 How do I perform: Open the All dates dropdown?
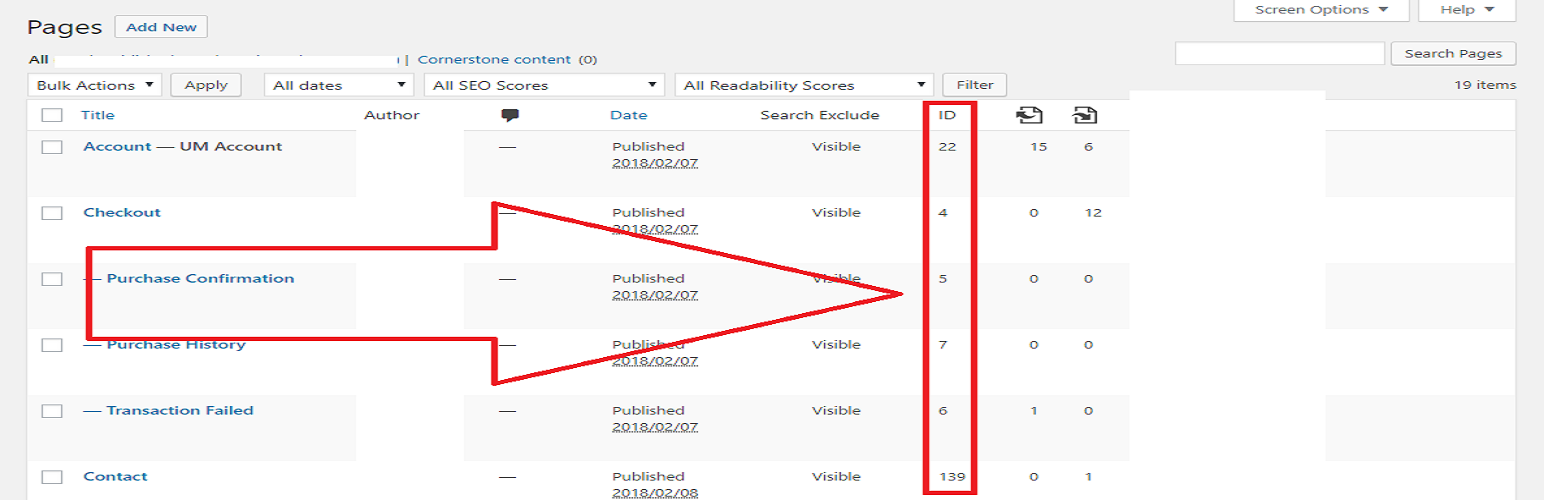coord(339,85)
